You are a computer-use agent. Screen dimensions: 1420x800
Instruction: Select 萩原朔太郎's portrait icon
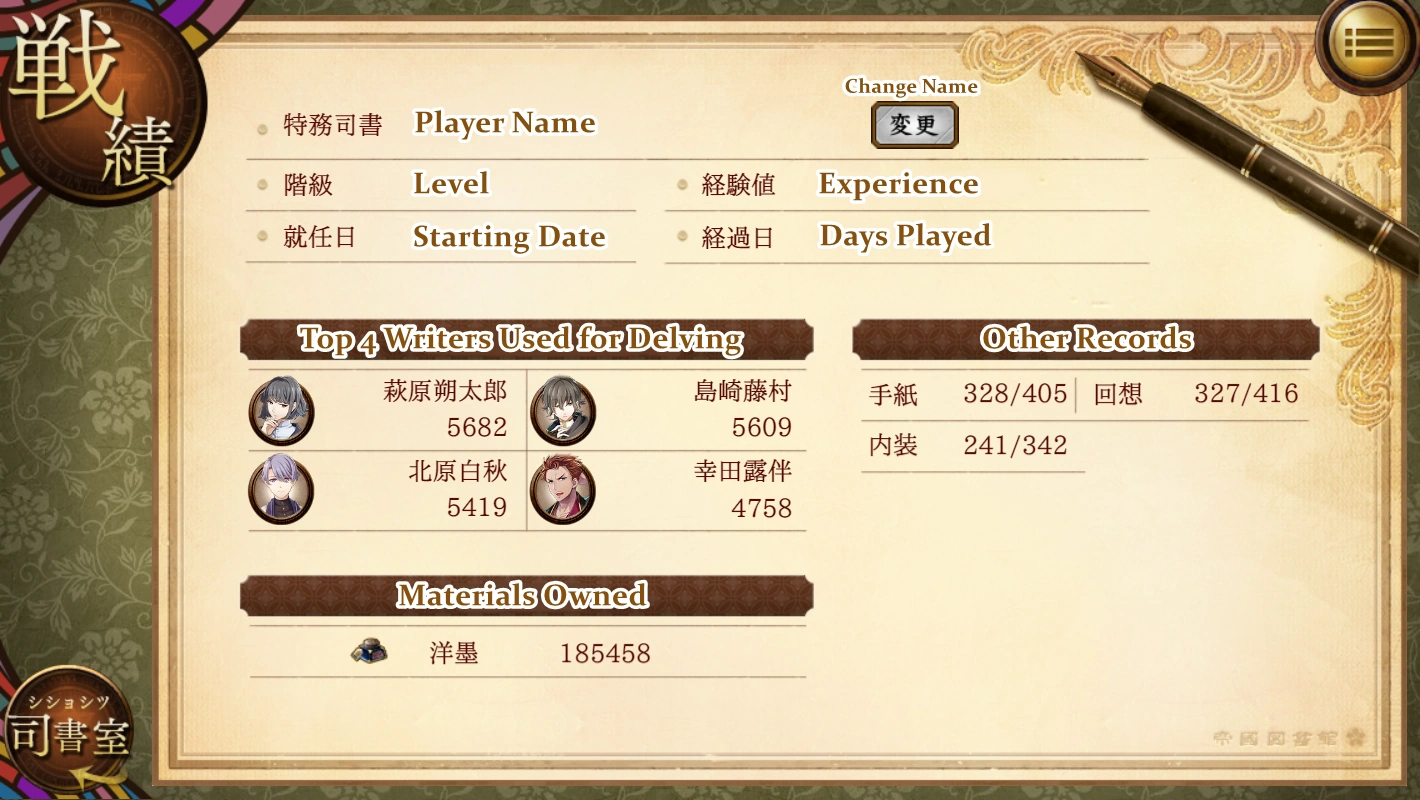tap(282, 411)
